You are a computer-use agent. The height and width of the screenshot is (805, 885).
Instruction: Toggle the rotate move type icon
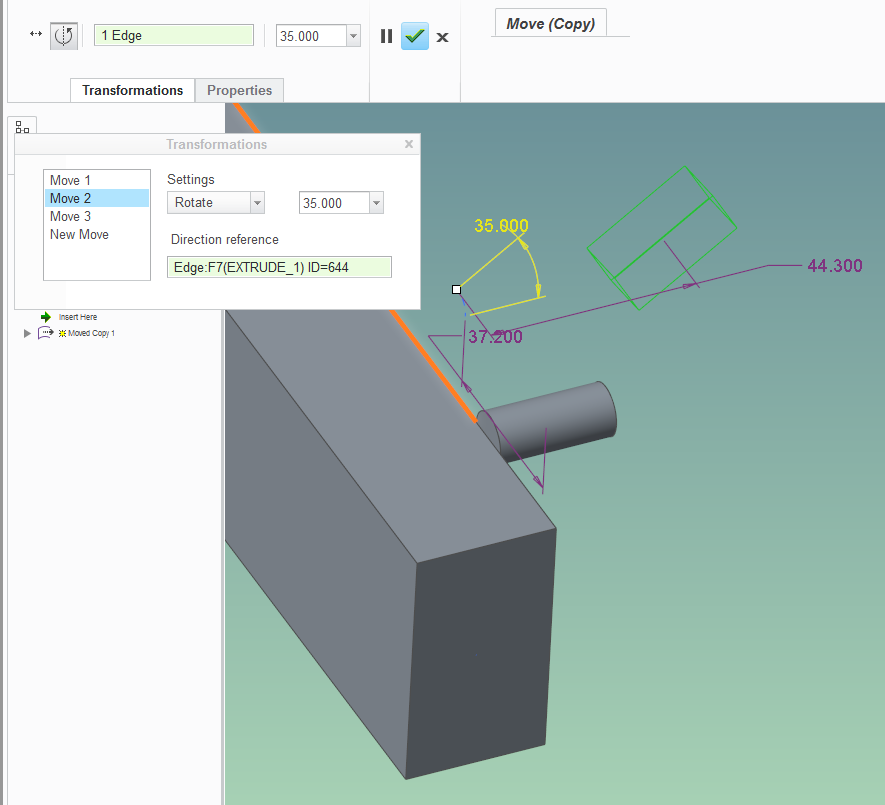64,36
